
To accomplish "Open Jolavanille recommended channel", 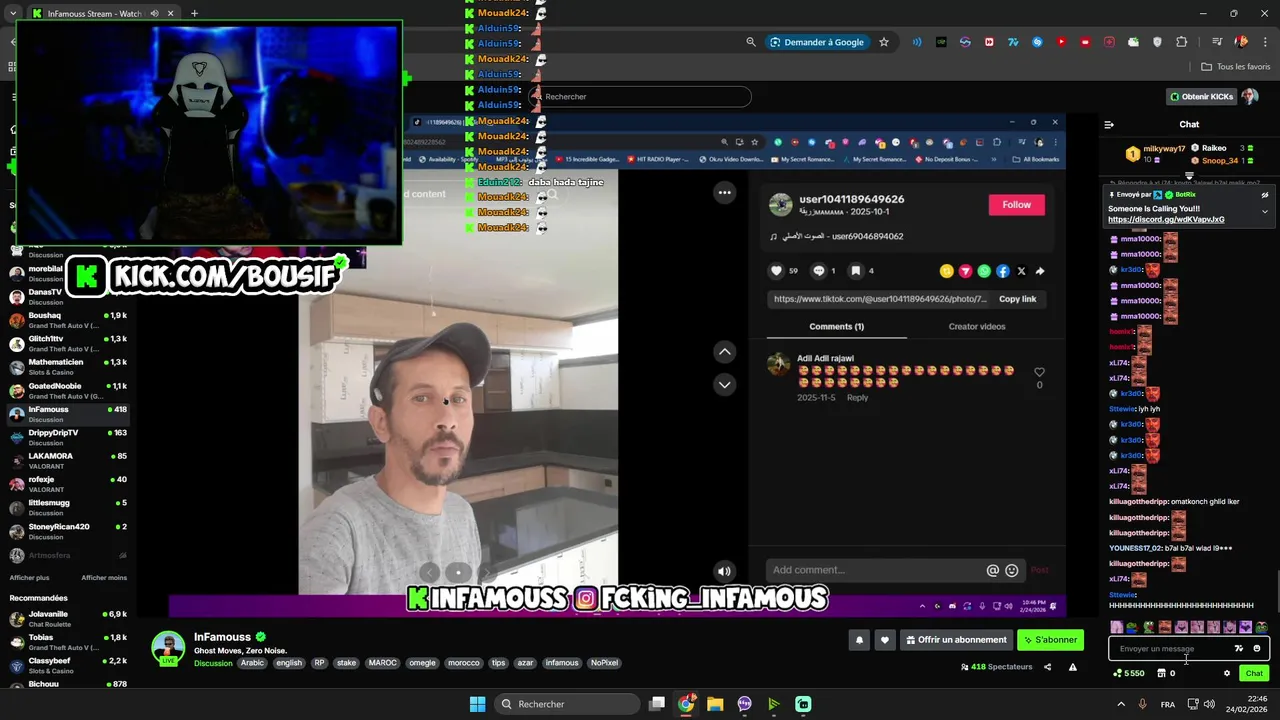I will [x=68, y=618].
